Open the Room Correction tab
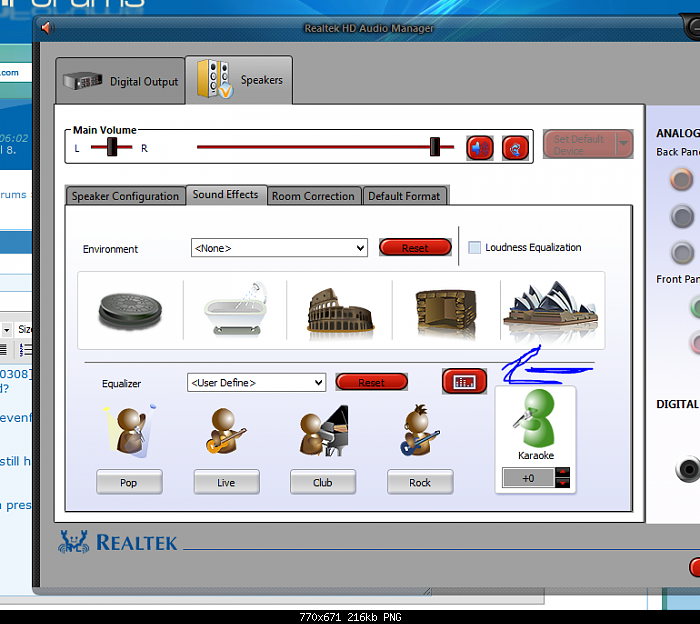 coord(313,196)
